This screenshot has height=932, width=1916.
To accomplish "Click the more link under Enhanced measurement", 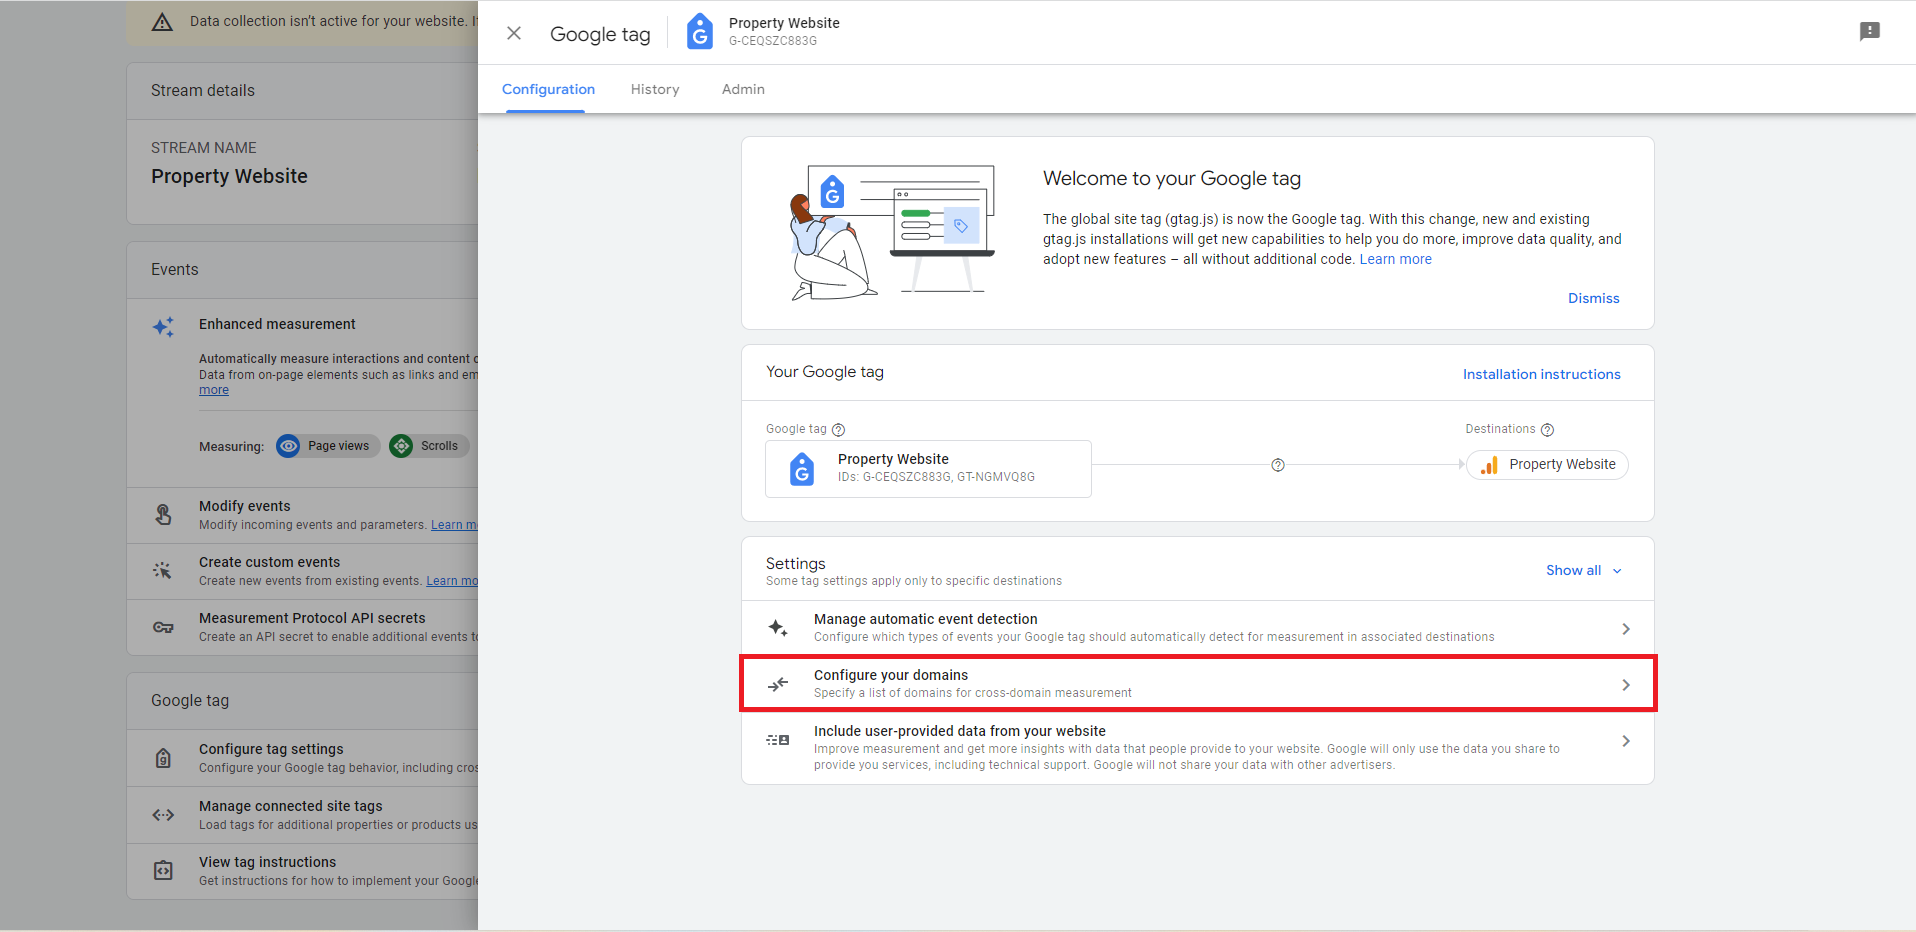I will point(214,390).
